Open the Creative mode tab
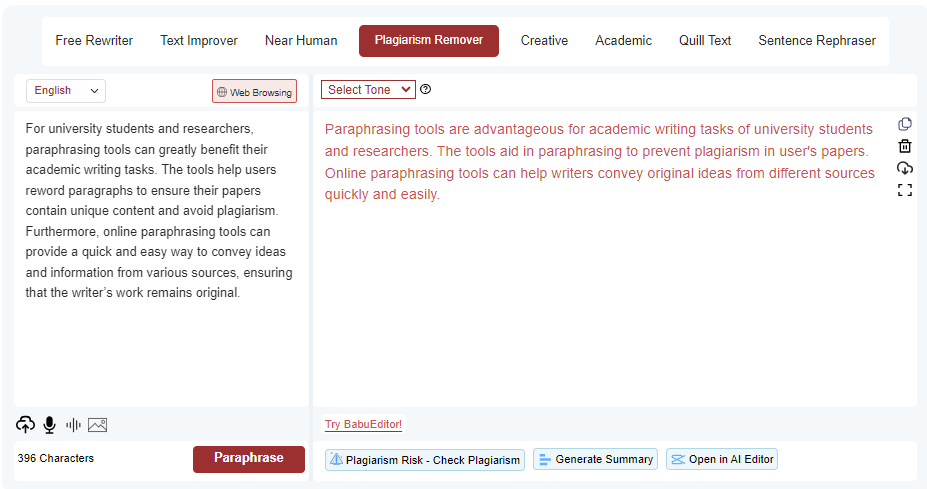927x489 pixels. (544, 40)
